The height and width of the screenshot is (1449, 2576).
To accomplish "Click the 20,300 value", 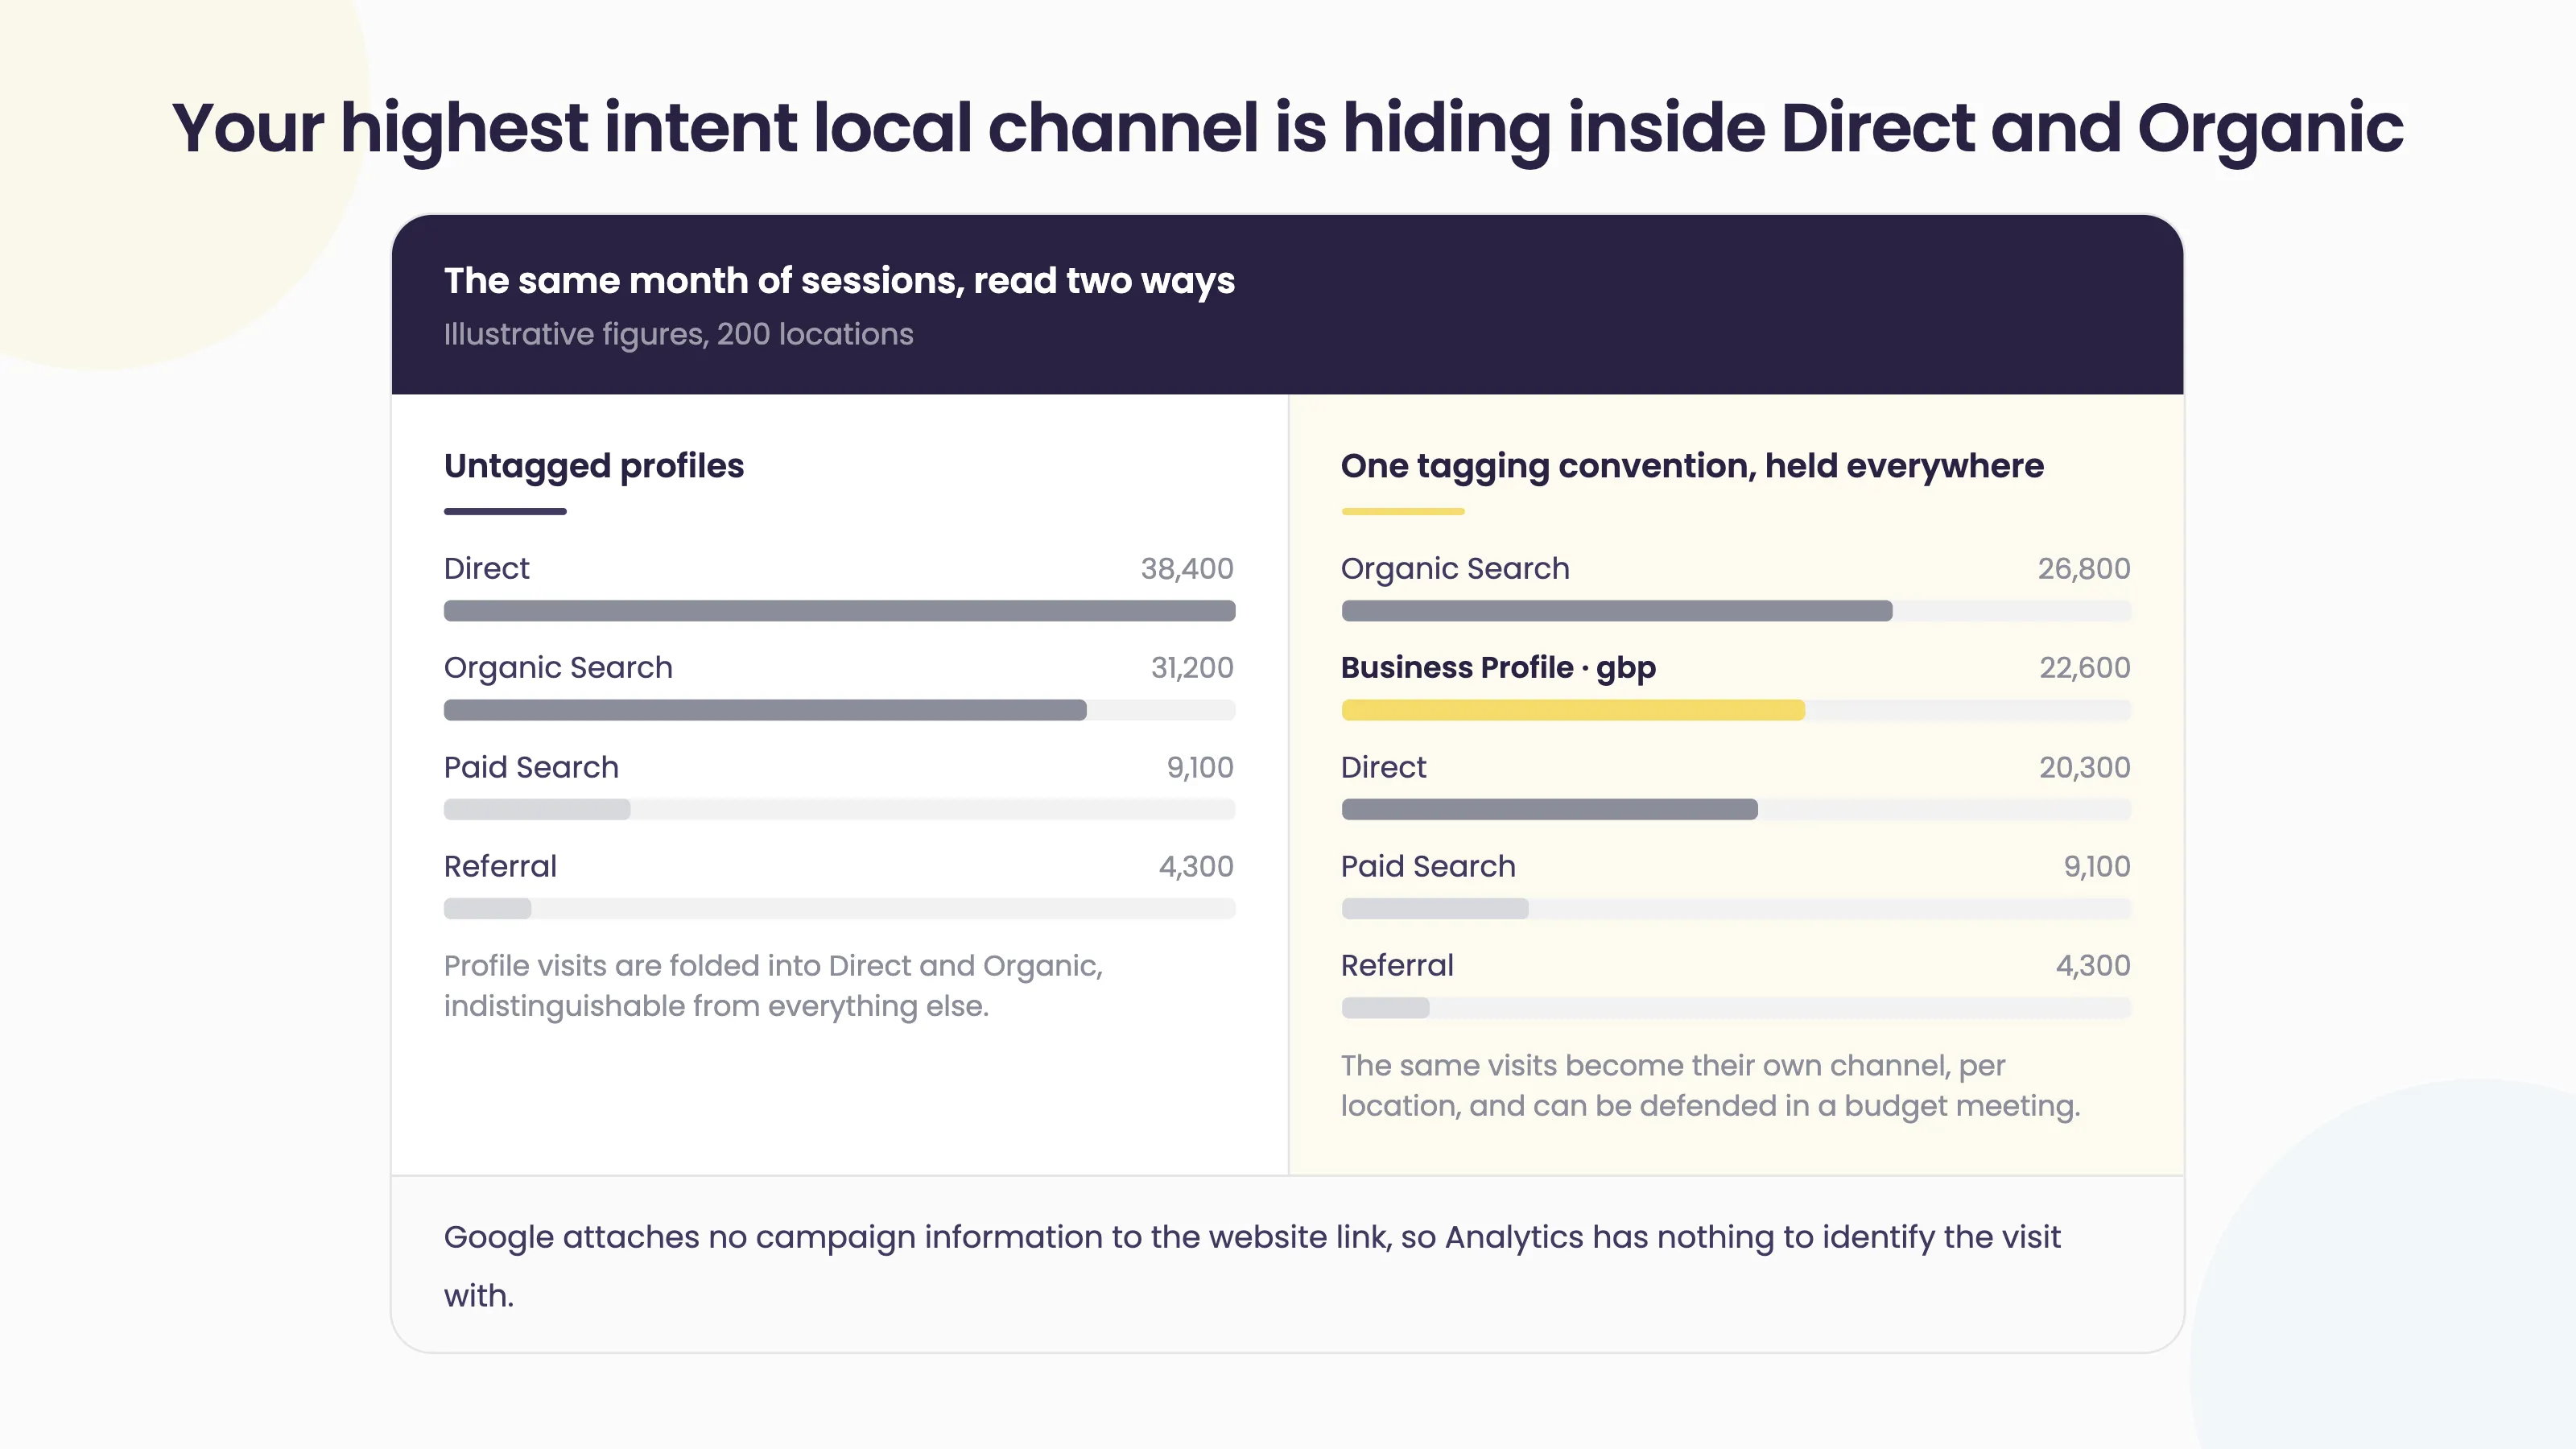I will [2085, 767].
